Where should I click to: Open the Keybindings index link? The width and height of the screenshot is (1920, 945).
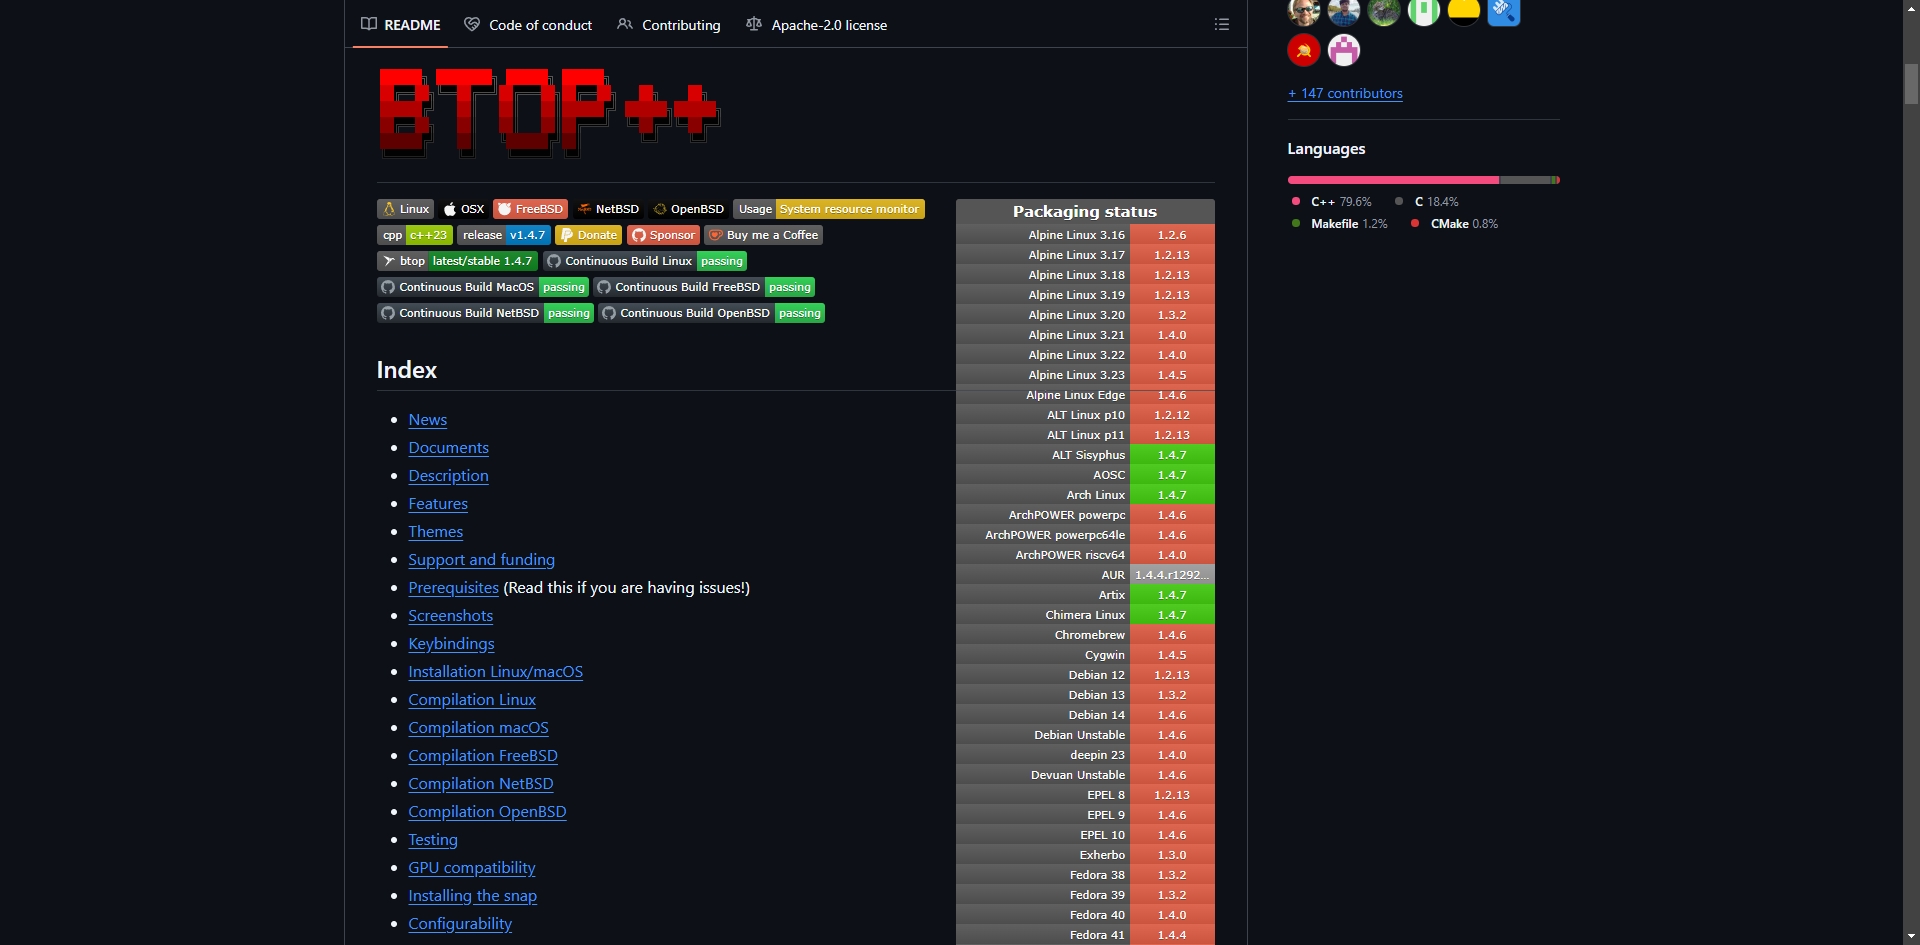(452, 644)
